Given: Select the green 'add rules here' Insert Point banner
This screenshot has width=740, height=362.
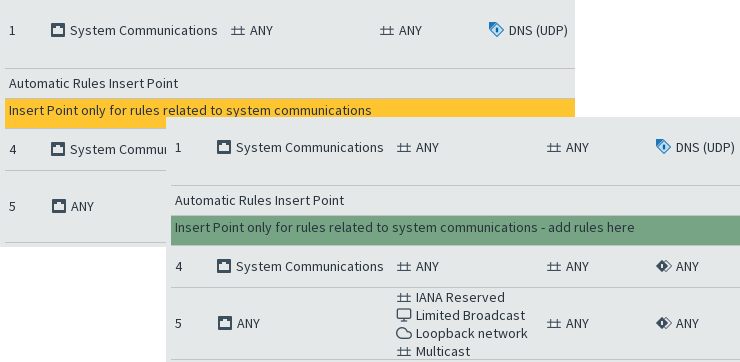Looking at the screenshot, I should (455, 228).
